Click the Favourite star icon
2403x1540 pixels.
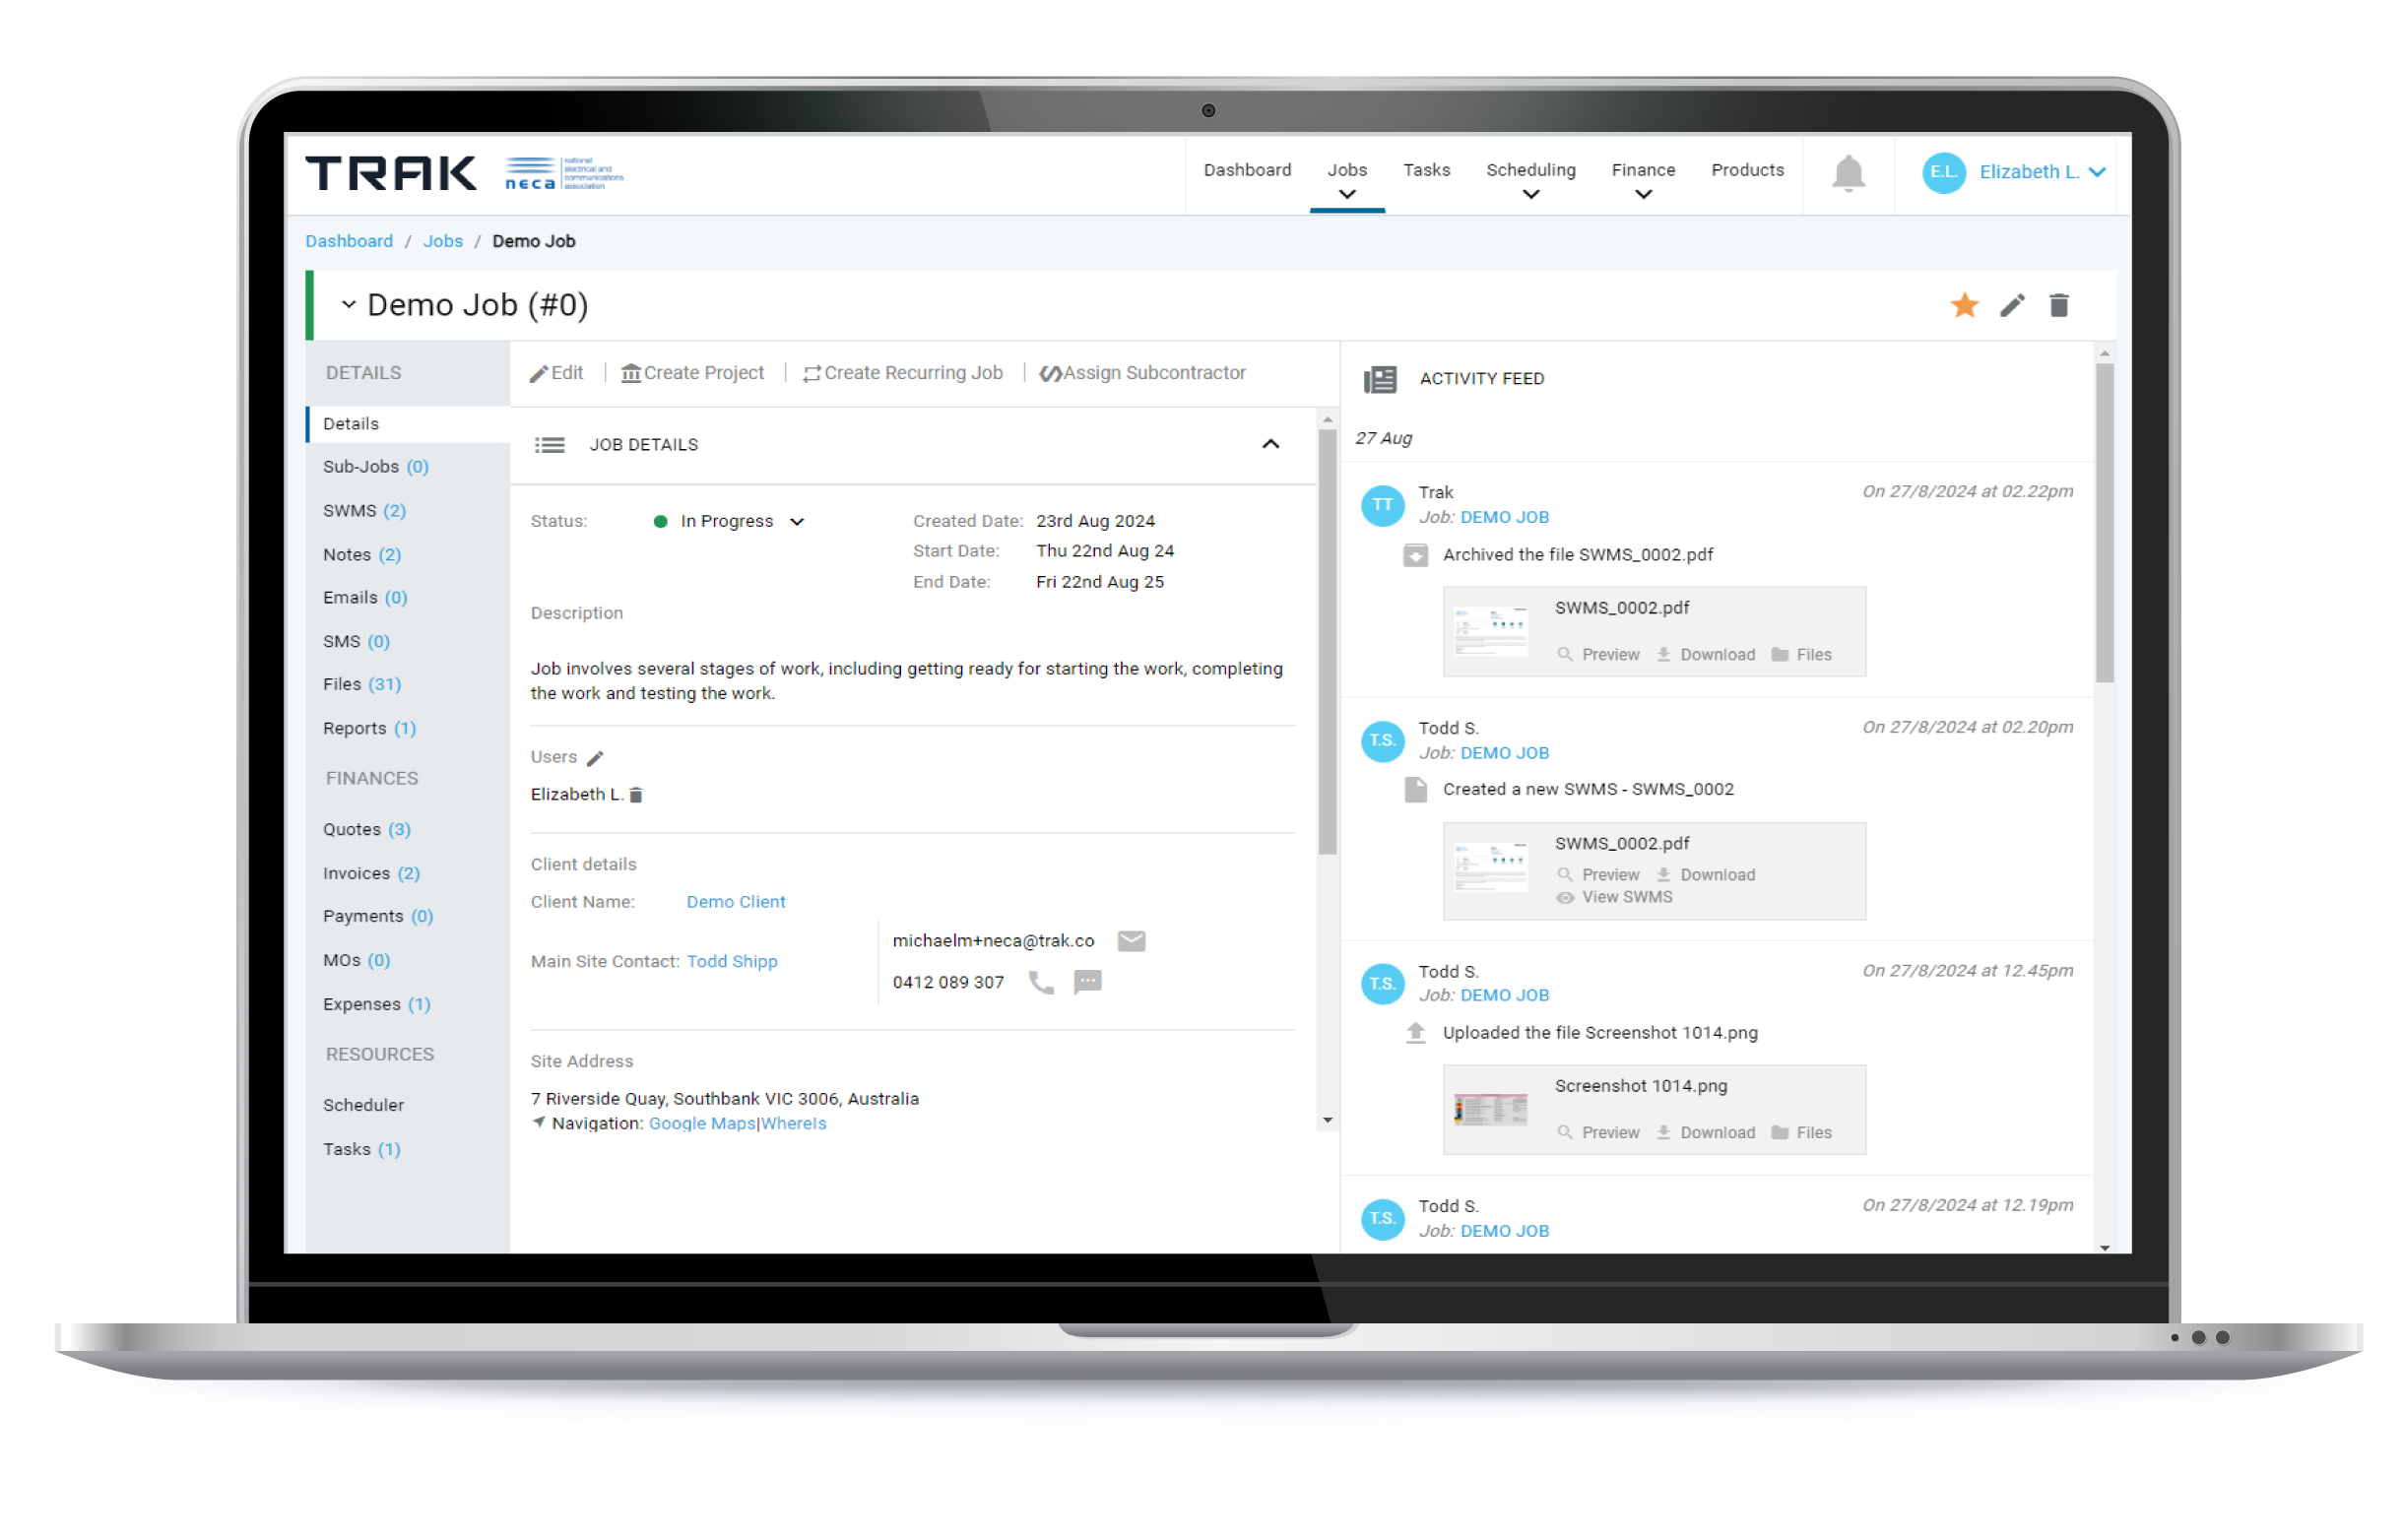(x=1965, y=305)
